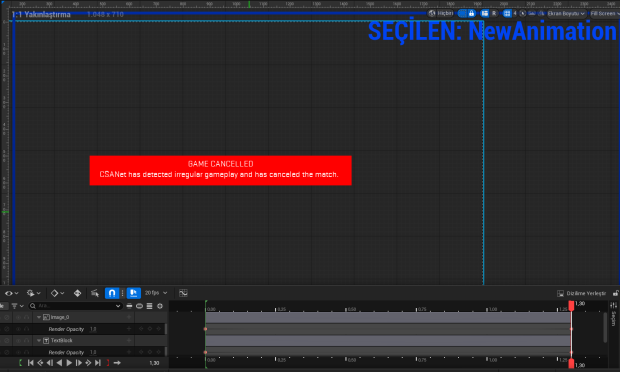620x372 pixels.
Task: Add a section to Image_0 track plus
Action: [x=129, y=317]
